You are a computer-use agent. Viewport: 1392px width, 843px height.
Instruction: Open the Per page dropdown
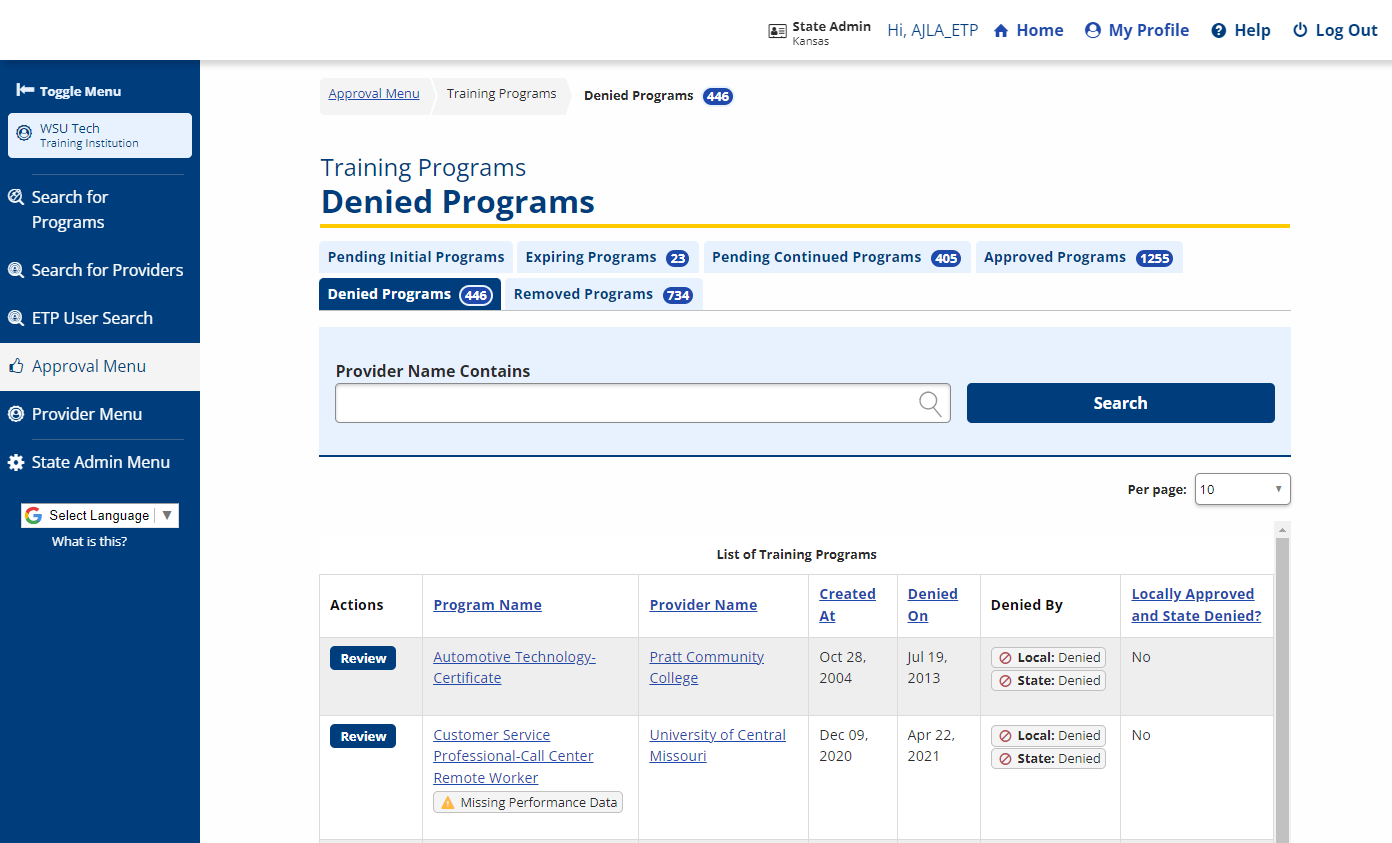point(1242,489)
